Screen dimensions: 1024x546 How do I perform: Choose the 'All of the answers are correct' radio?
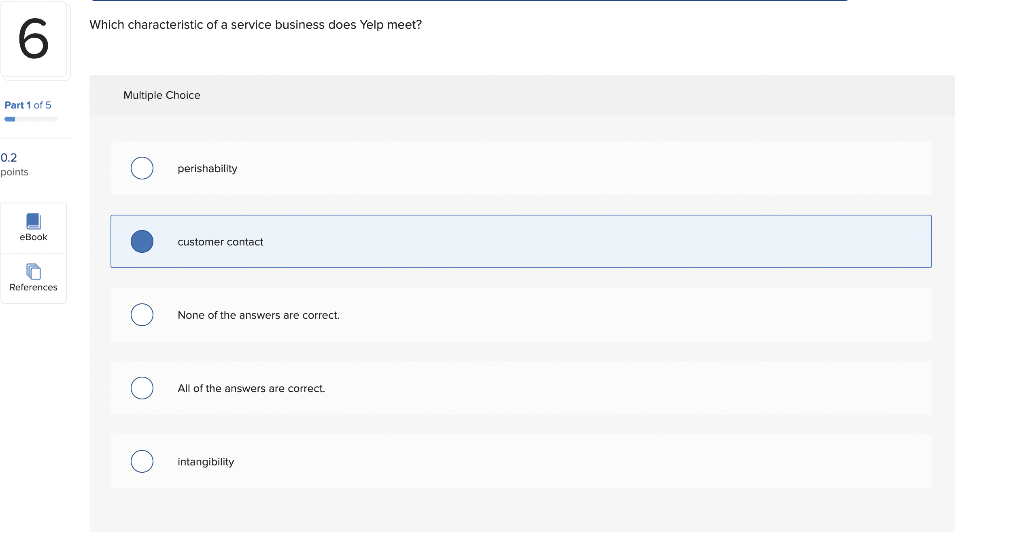pyautogui.click(x=142, y=388)
